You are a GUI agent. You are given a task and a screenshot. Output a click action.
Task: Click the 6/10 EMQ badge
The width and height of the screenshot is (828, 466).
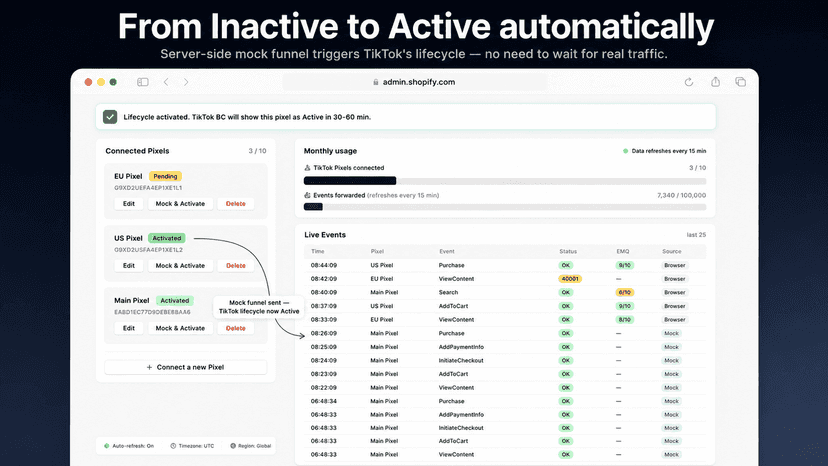tap(625, 292)
